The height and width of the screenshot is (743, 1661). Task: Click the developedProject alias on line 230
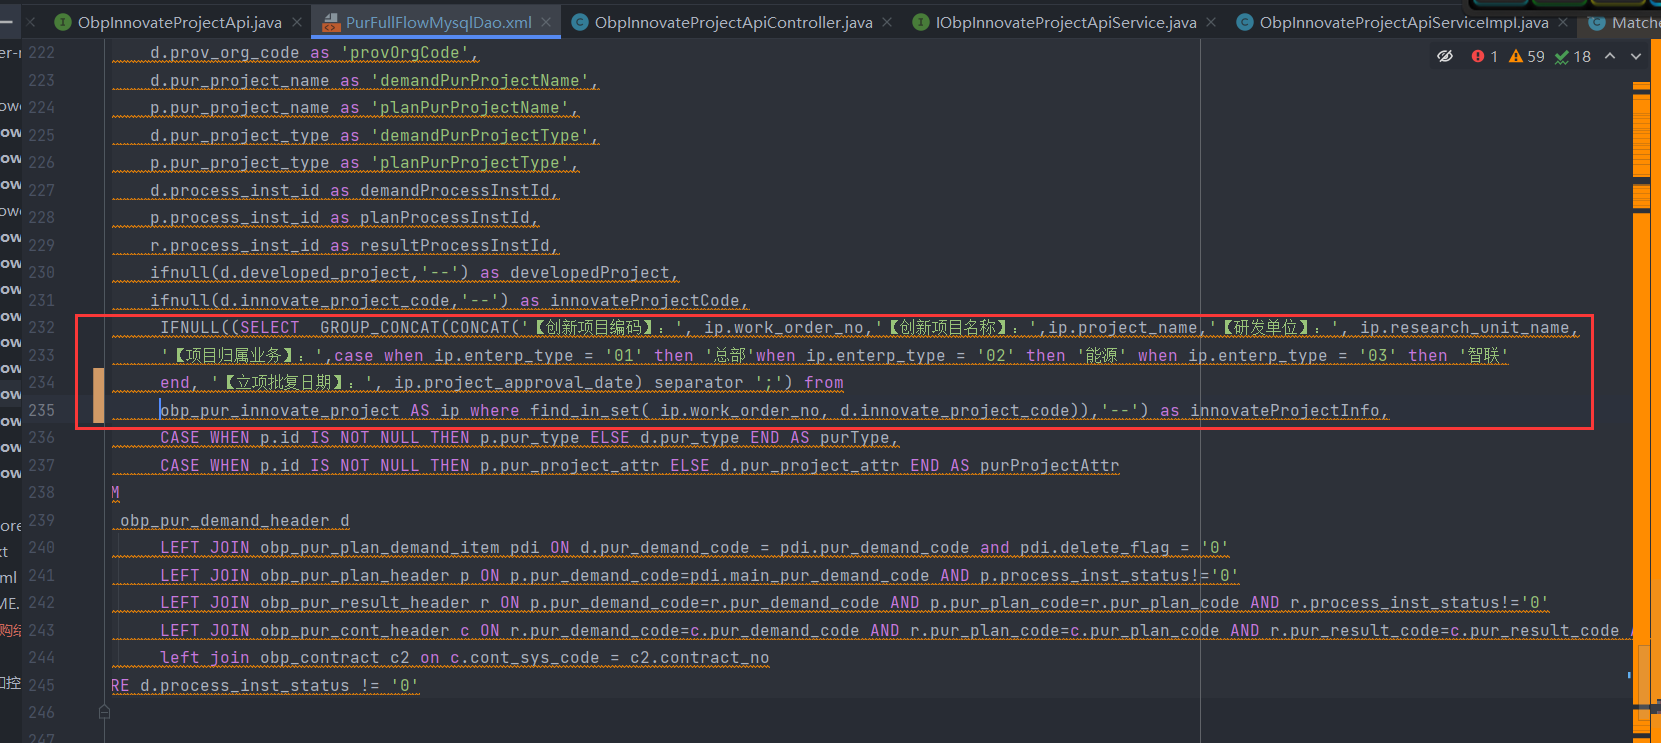[590, 273]
